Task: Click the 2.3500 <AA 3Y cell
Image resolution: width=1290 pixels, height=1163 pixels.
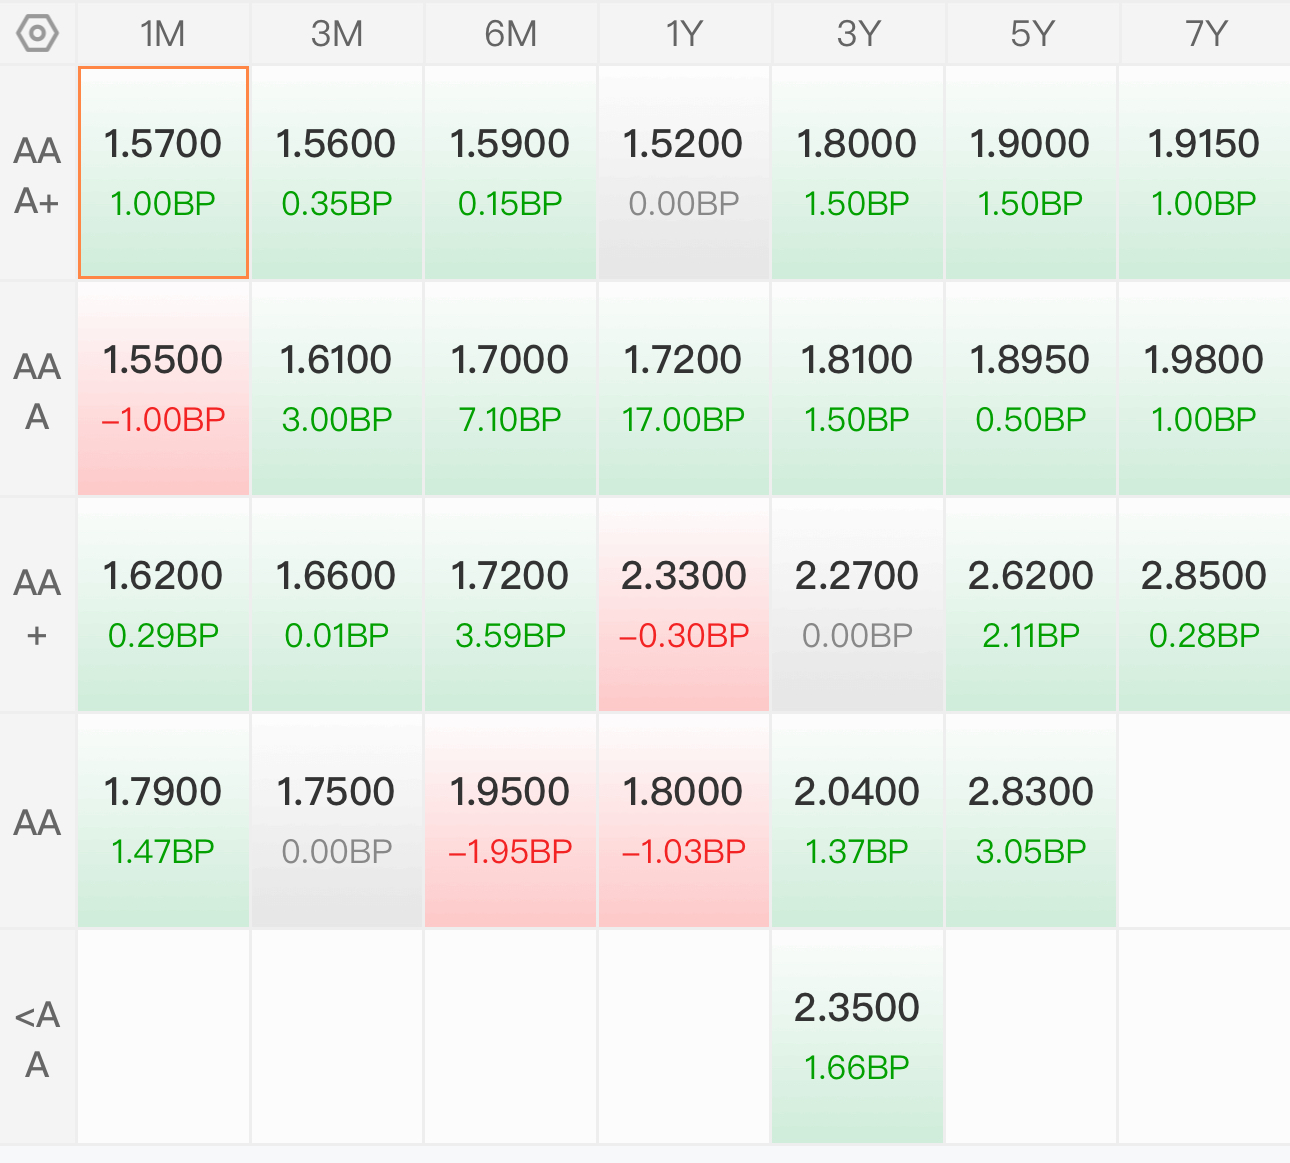Action: coord(857,1037)
